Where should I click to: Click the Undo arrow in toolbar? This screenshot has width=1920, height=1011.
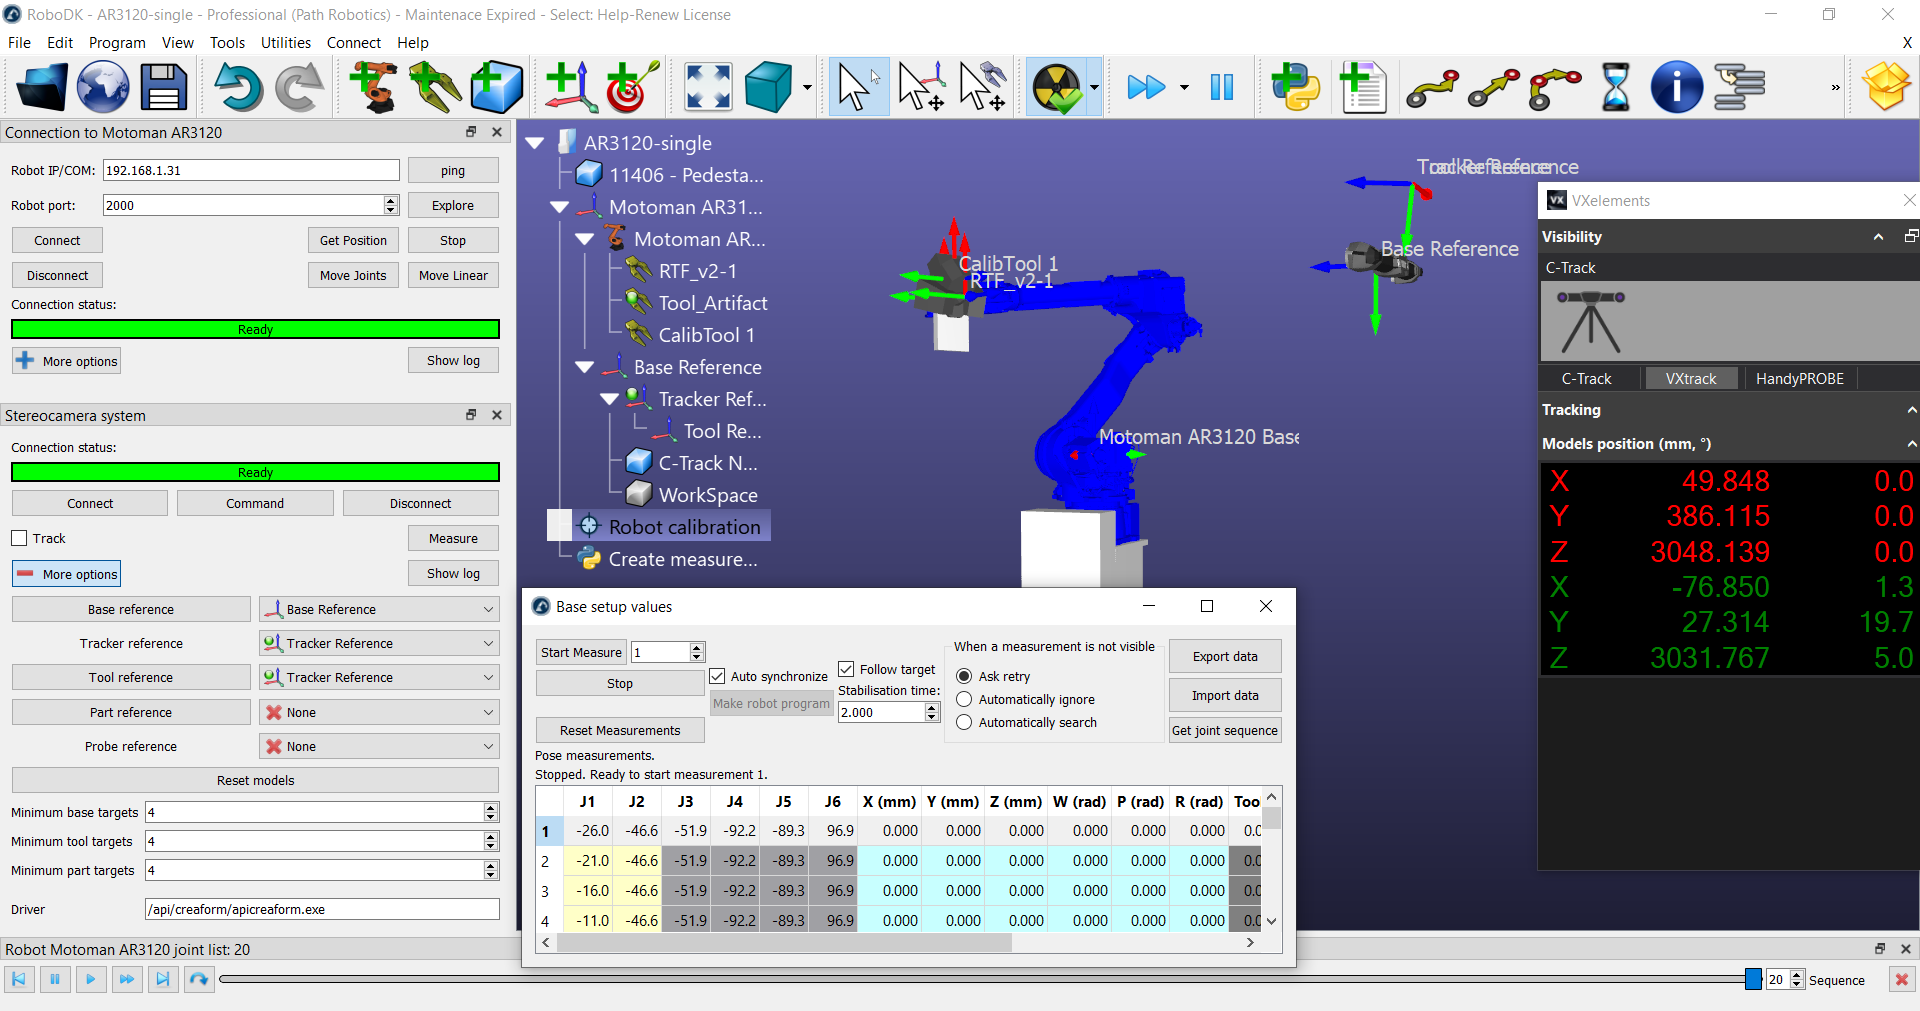click(237, 88)
